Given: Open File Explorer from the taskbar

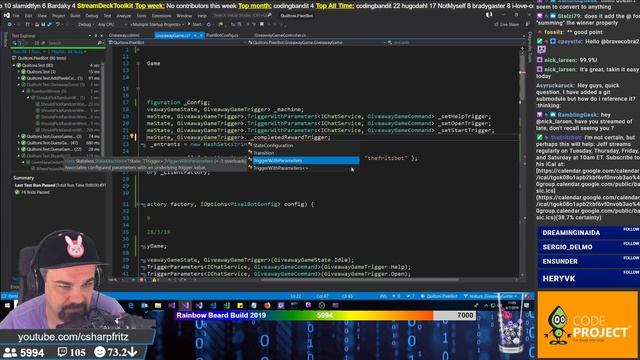Looking at the screenshot, I should point(158,305).
